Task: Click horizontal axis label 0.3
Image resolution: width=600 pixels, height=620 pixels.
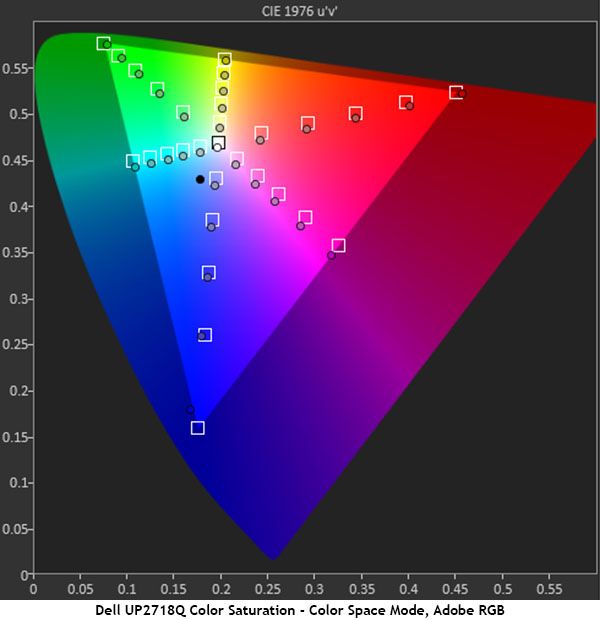Action: click(314, 589)
